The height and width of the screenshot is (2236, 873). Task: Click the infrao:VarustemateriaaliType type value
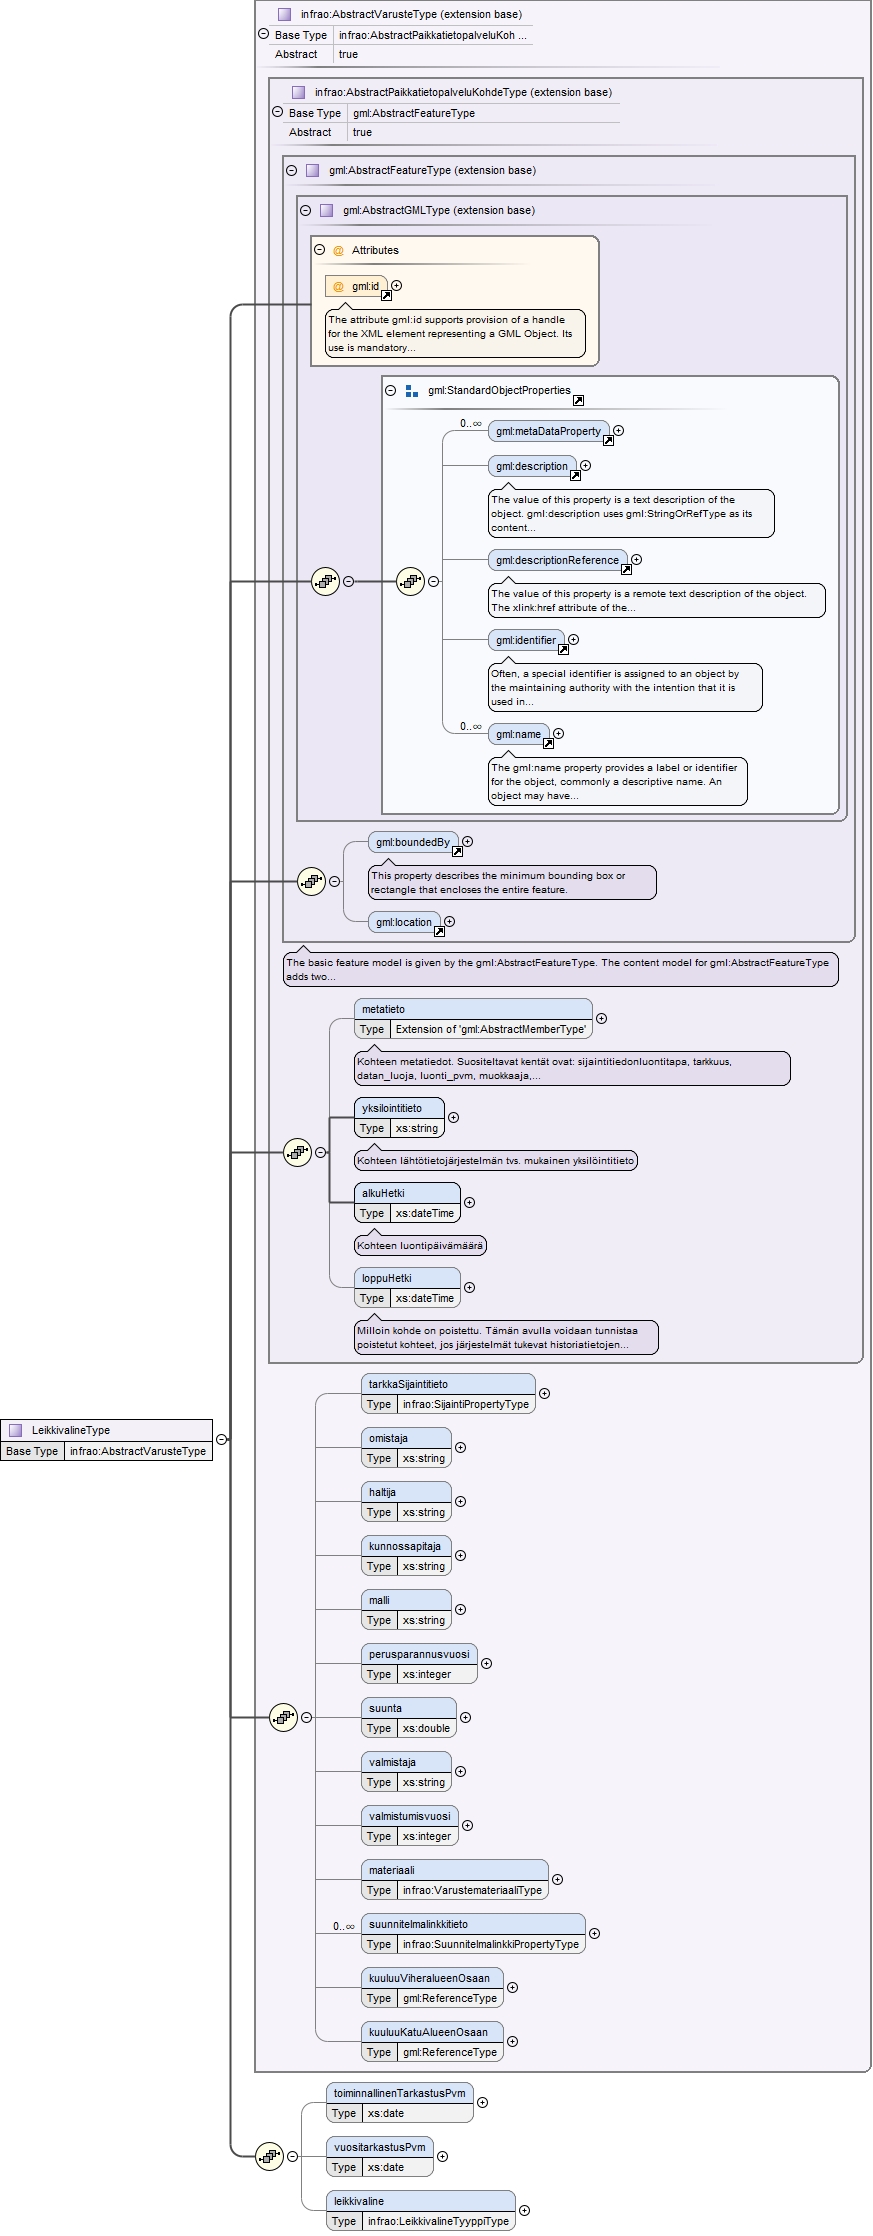[x=472, y=1890]
